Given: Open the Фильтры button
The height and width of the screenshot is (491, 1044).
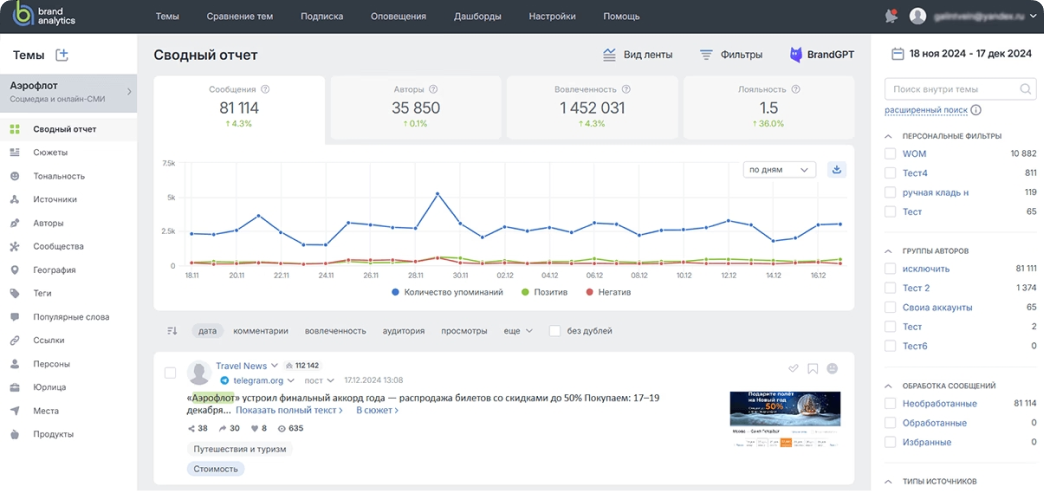Looking at the screenshot, I should point(731,55).
